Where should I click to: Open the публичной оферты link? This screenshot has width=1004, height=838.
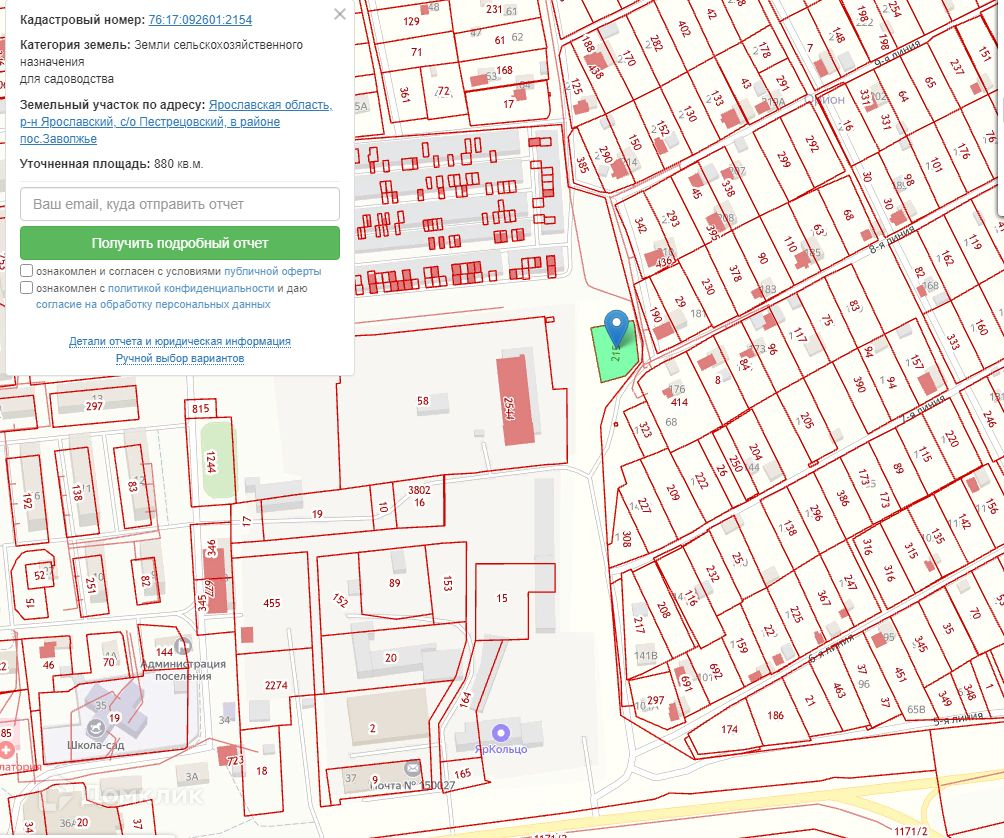[x=273, y=271]
